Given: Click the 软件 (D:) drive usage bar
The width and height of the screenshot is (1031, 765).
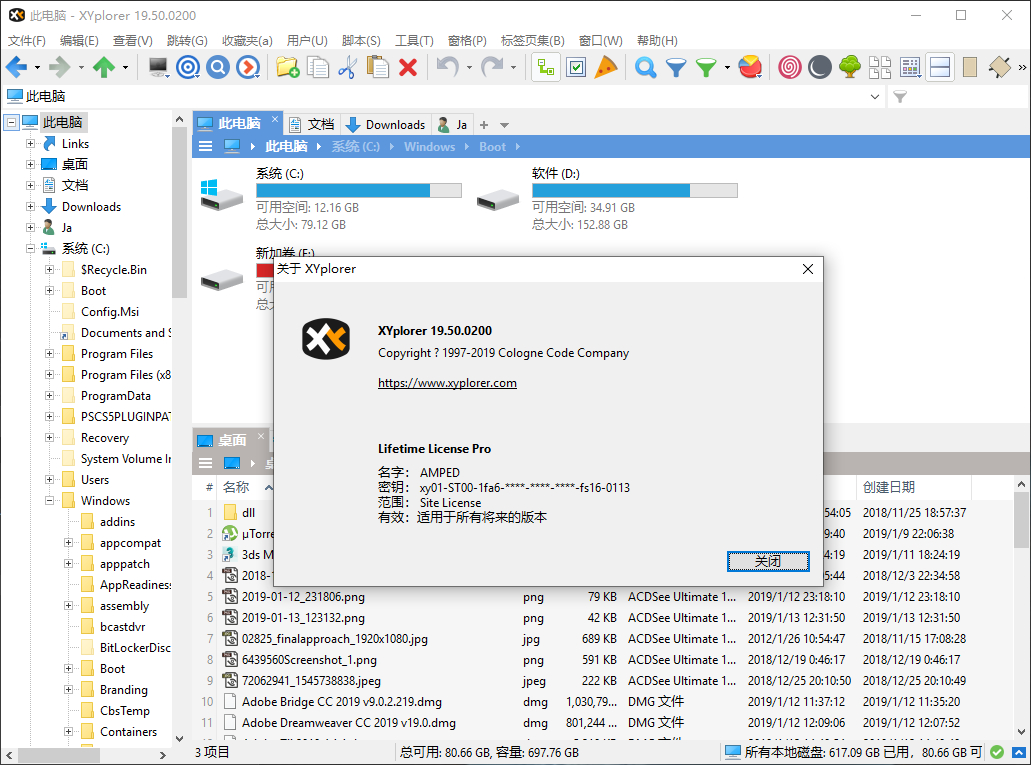Looking at the screenshot, I should [x=635, y=191].
